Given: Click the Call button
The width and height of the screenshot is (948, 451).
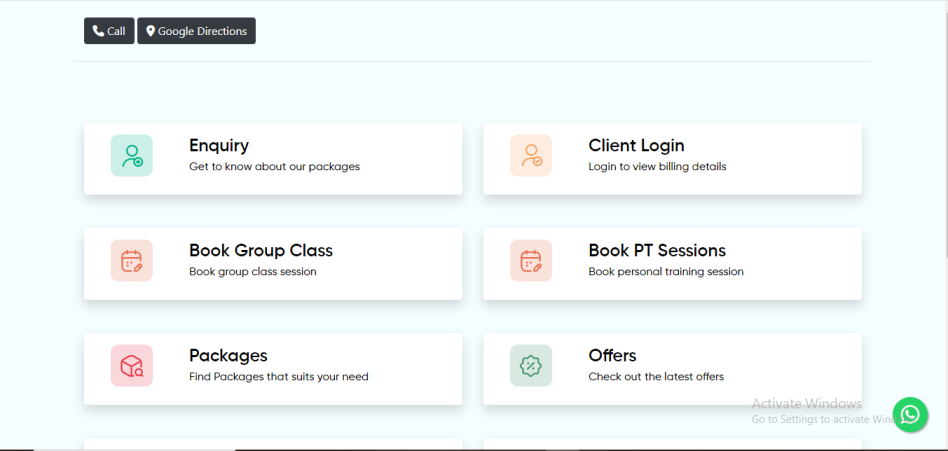Looking at the screenshot, I should [109, 31].
